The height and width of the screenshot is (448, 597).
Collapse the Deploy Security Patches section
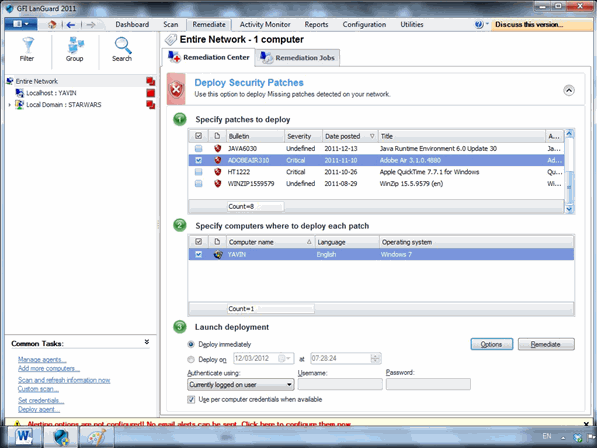569,90
